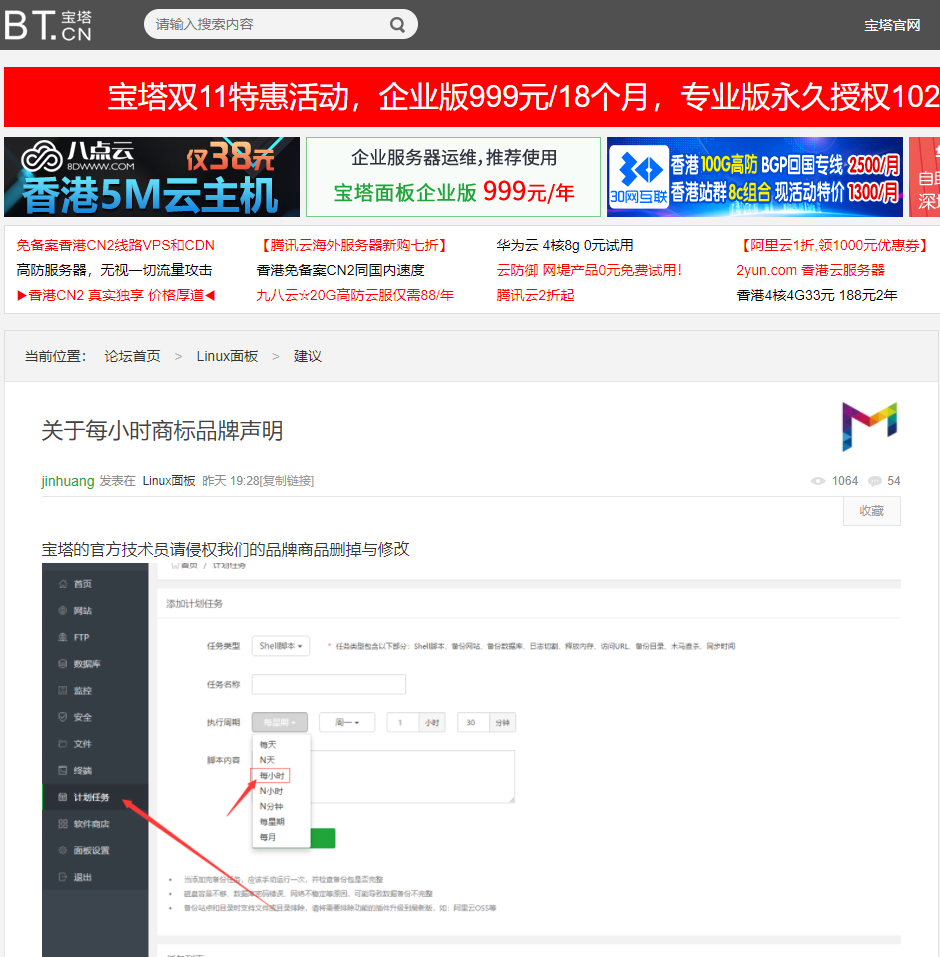Click the eye views icon
The width and height of the screenshot is (940, 957).
818,481
